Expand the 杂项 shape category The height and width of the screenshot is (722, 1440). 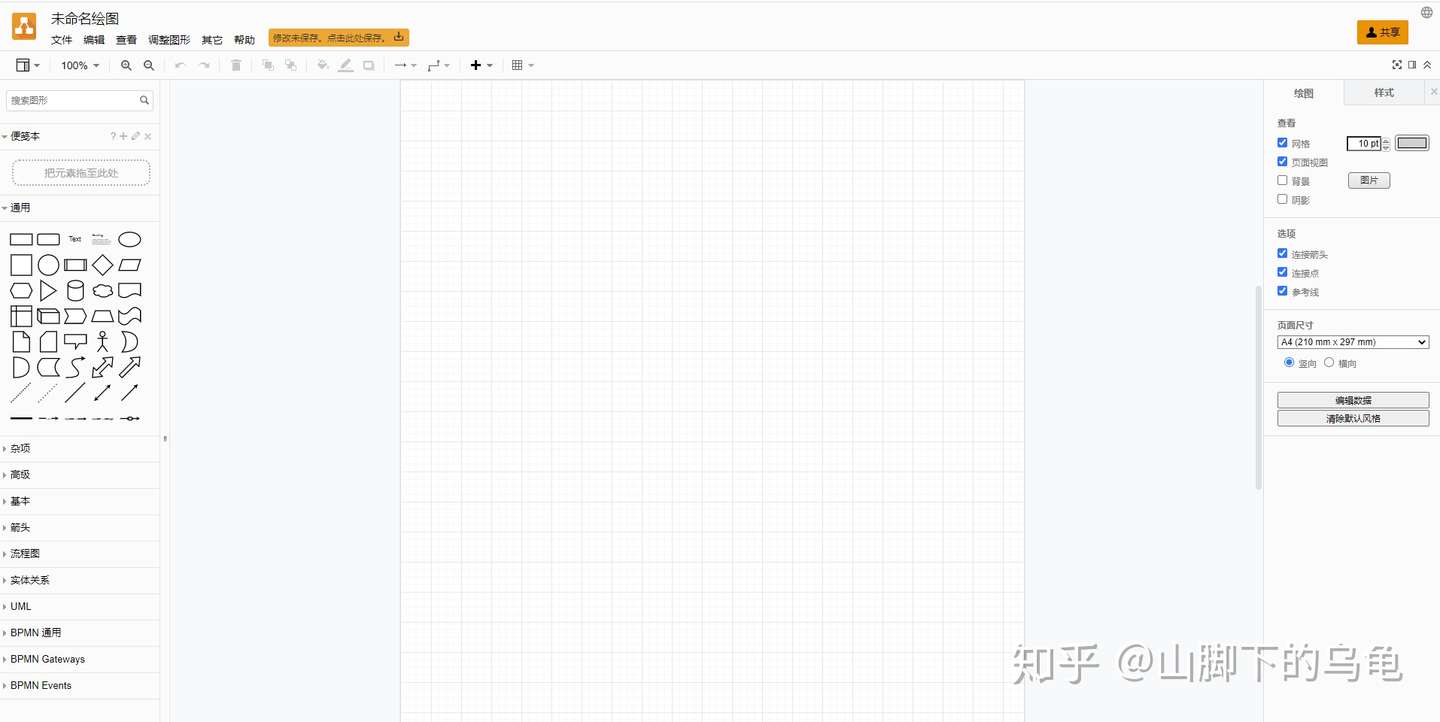pyautogui.click(x=80, y=449)
